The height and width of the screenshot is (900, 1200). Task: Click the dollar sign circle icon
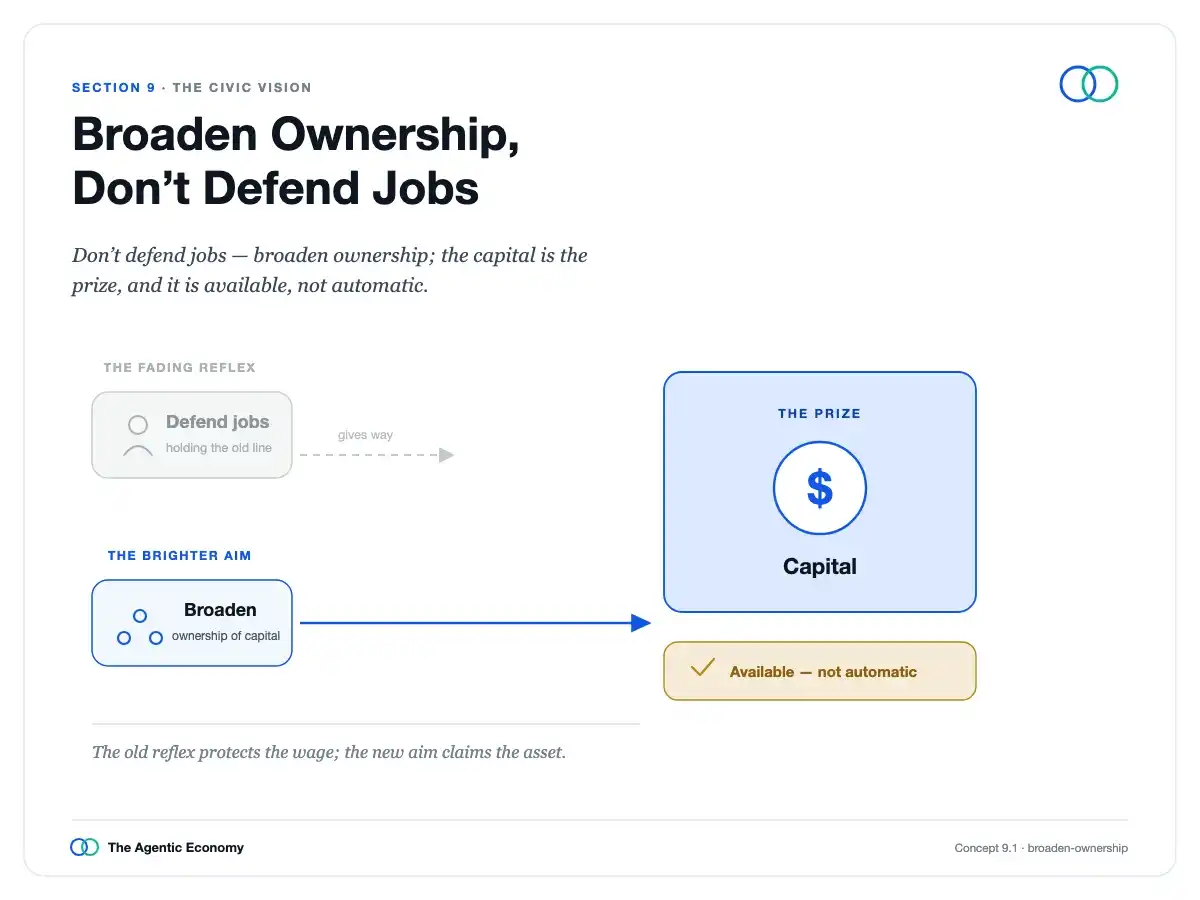(820, 489)
